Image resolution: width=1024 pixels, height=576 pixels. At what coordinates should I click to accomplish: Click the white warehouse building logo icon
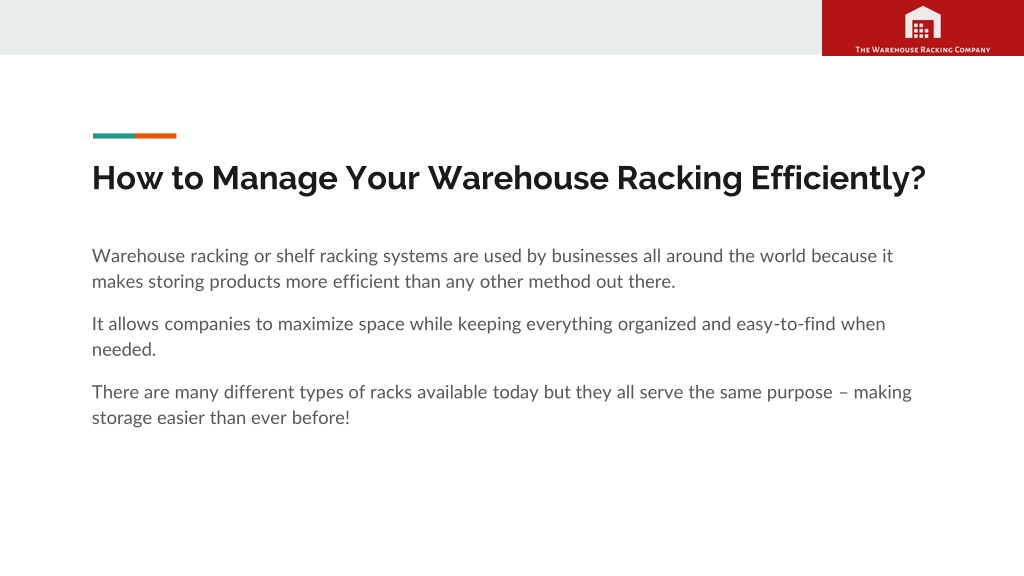point(922,22)
